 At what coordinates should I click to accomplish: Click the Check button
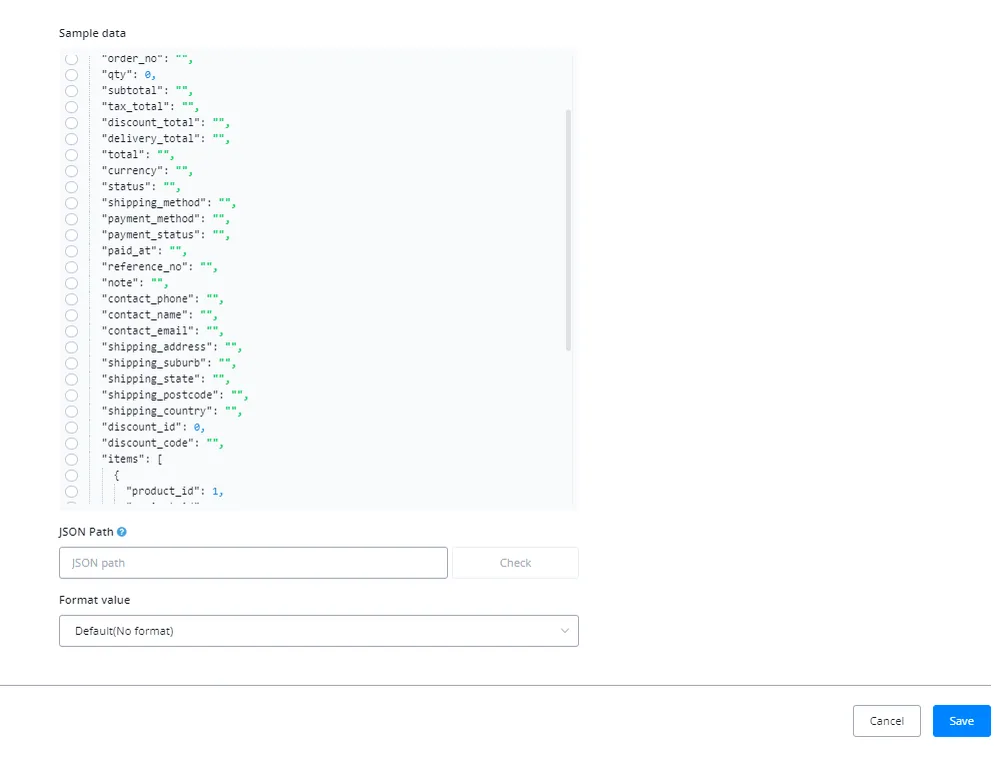(x=515, y=563)
